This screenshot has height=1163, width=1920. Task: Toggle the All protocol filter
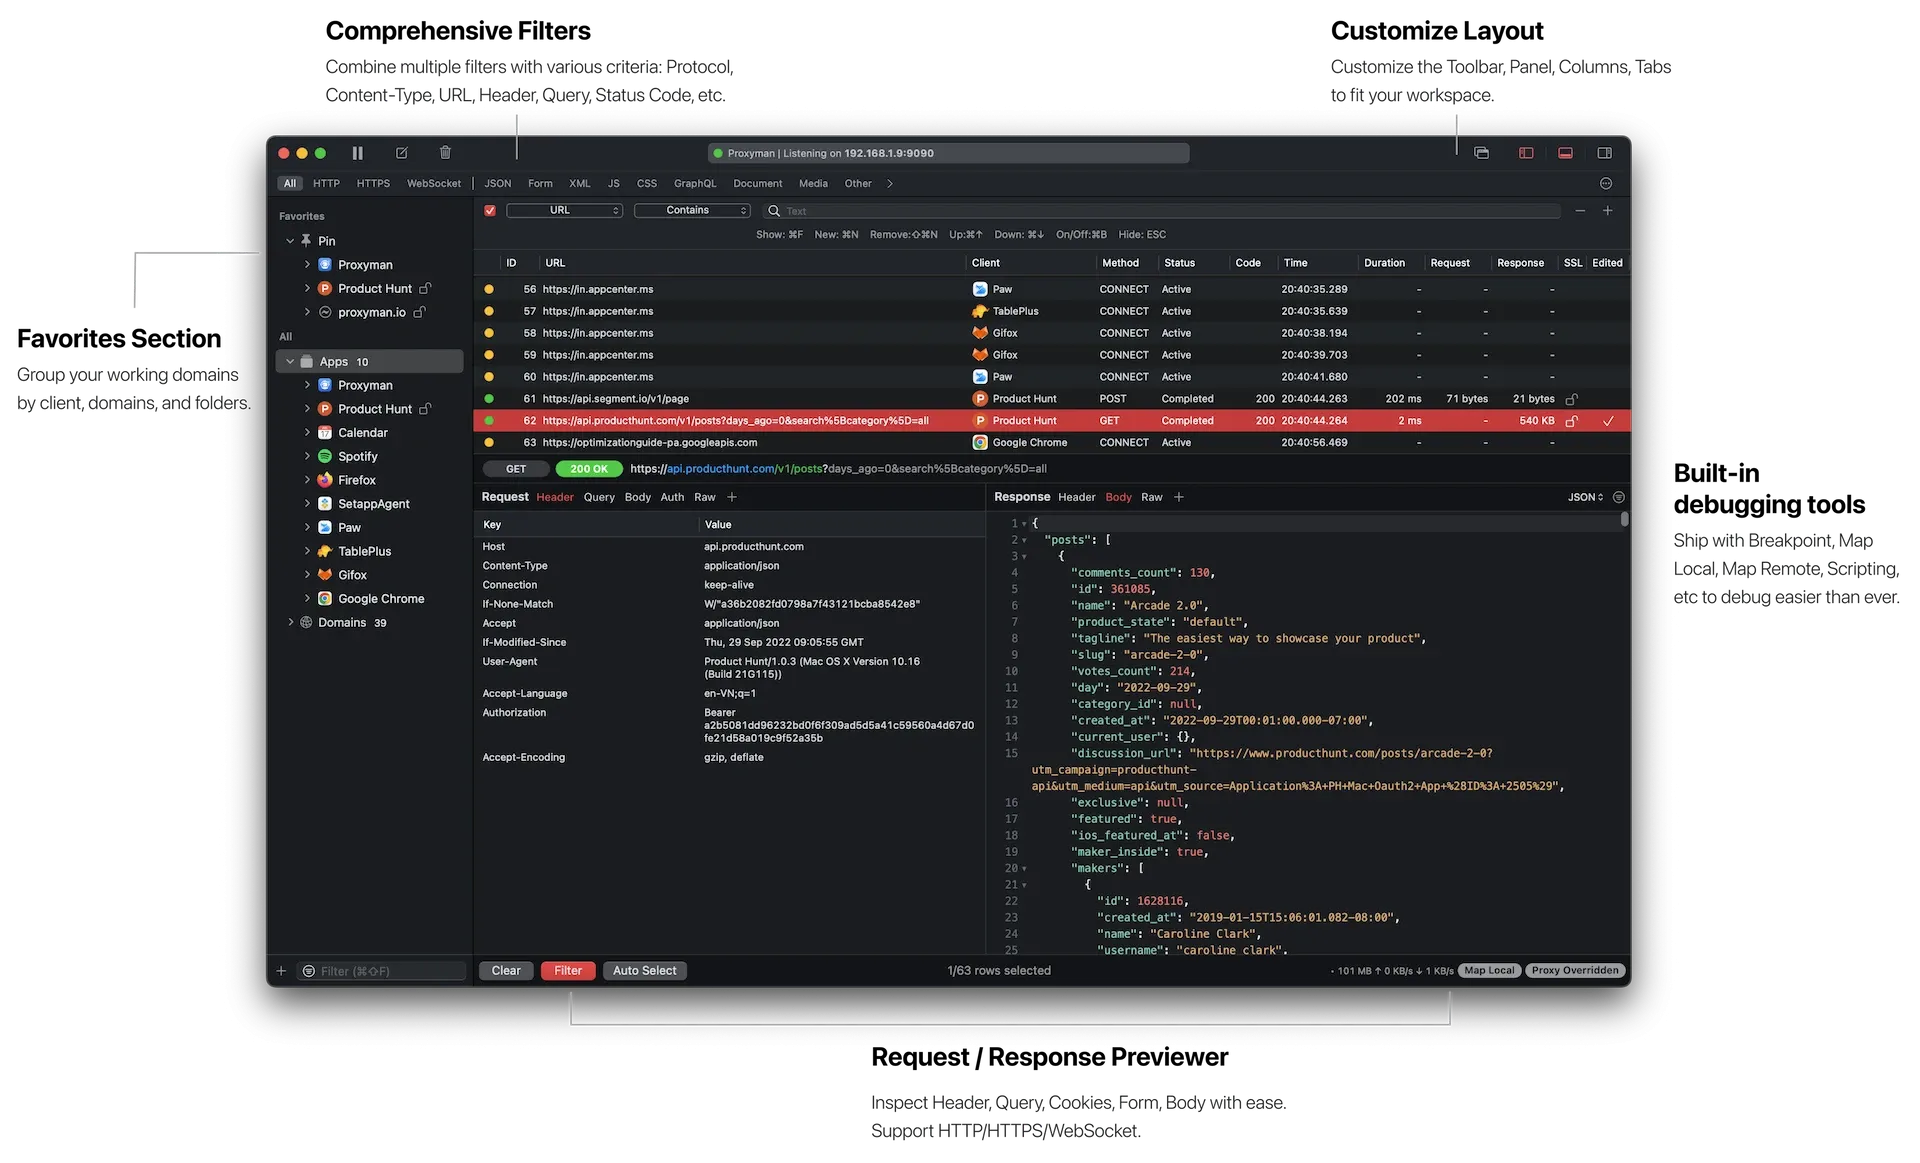290,184
